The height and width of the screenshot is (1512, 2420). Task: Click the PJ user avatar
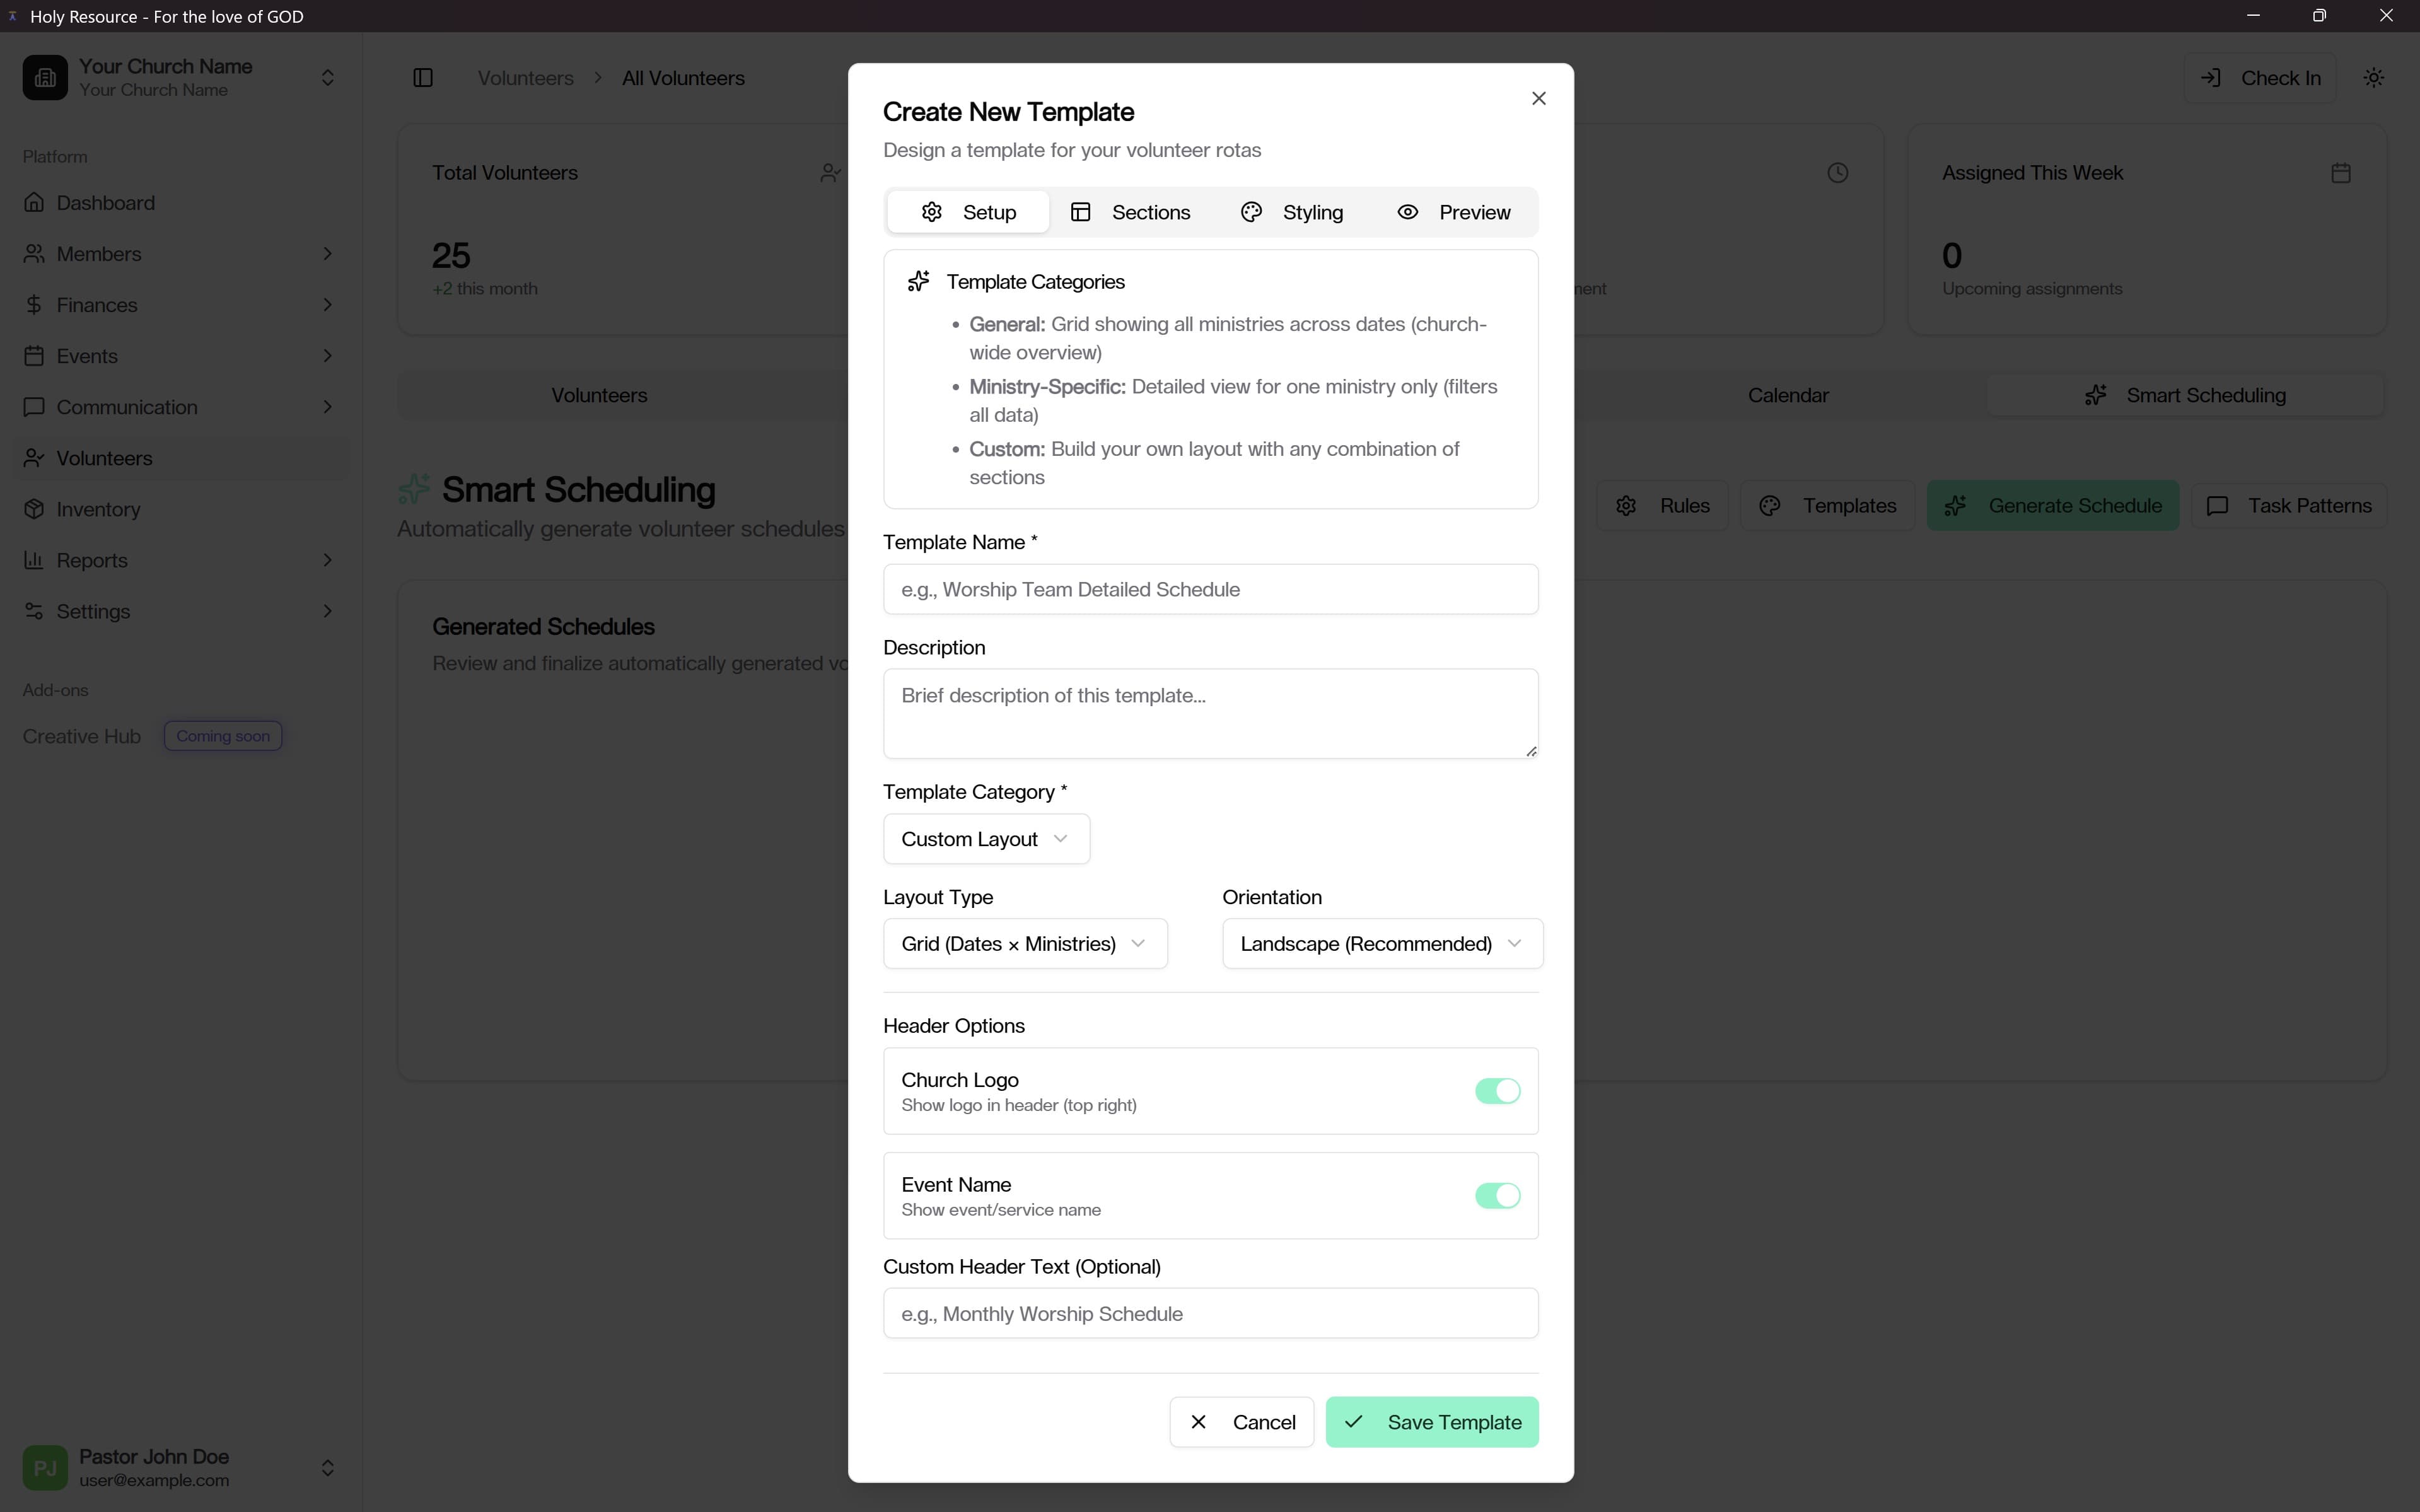[45, 1467]
